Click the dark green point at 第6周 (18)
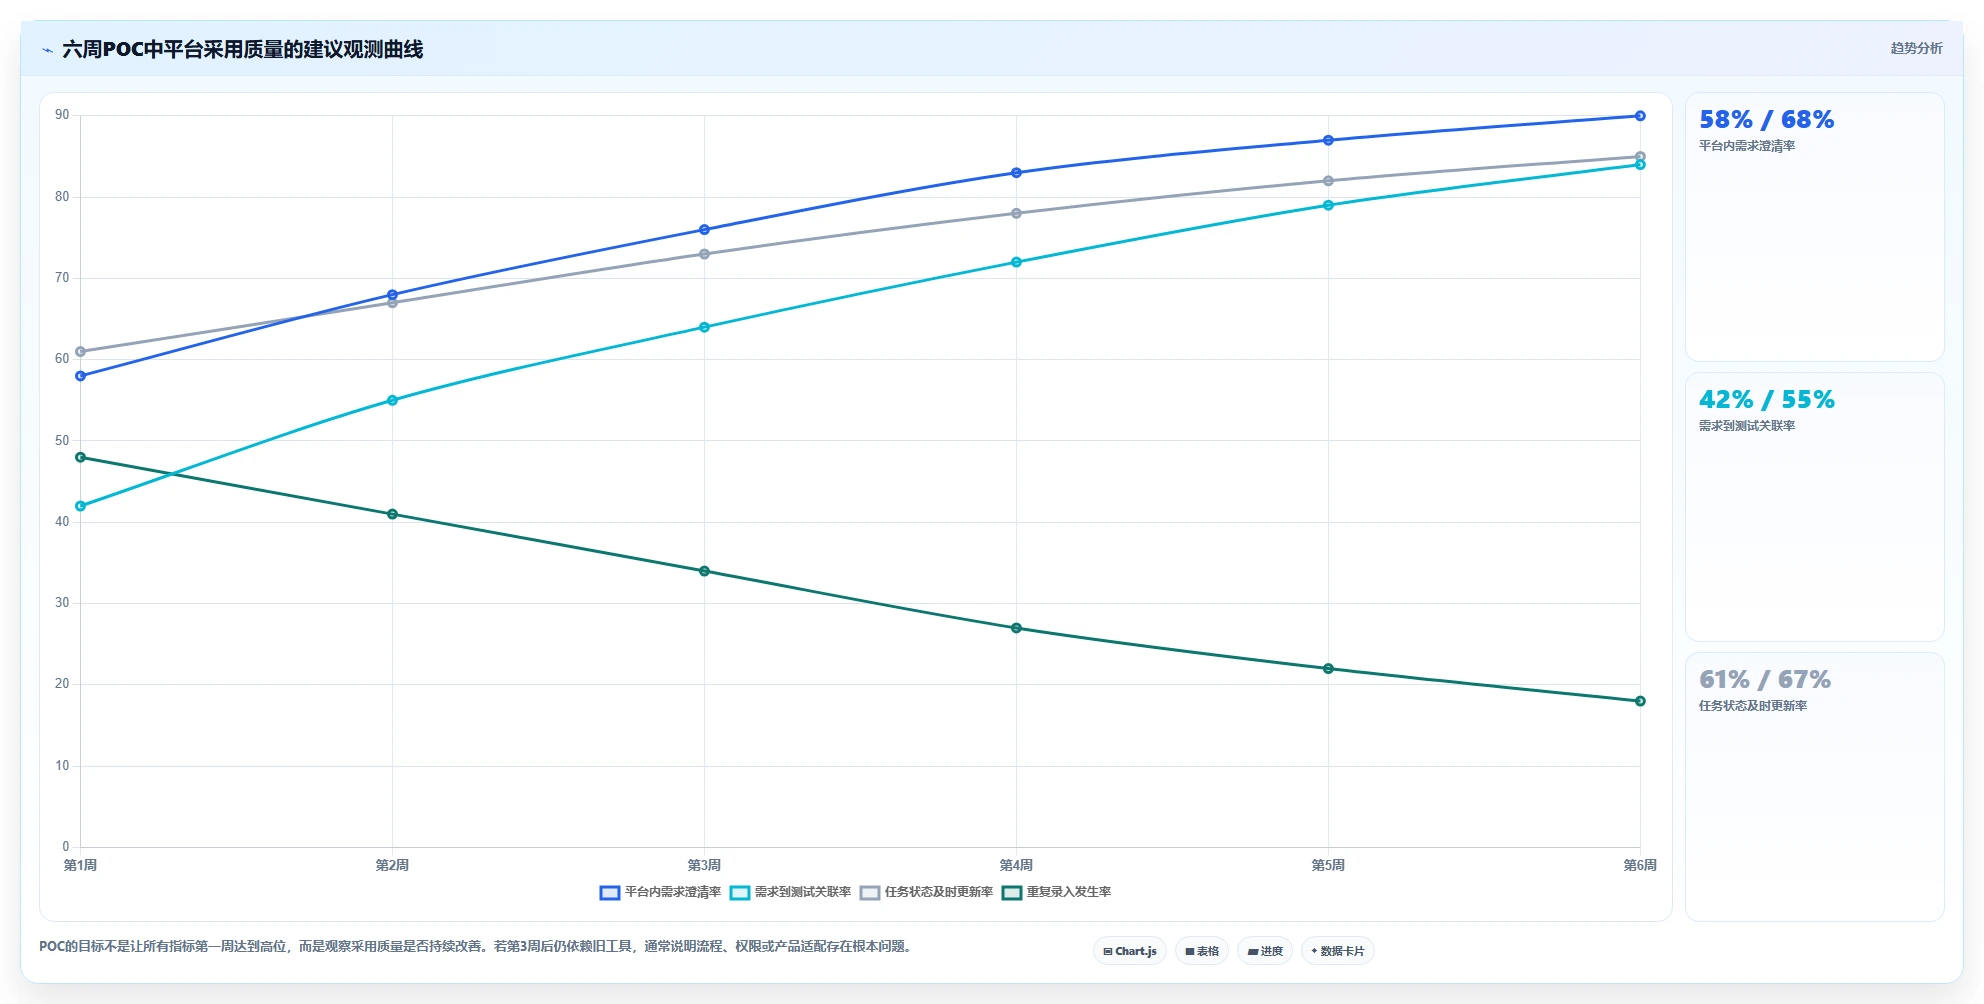 pyautogui.click(x=1640, y=701)
